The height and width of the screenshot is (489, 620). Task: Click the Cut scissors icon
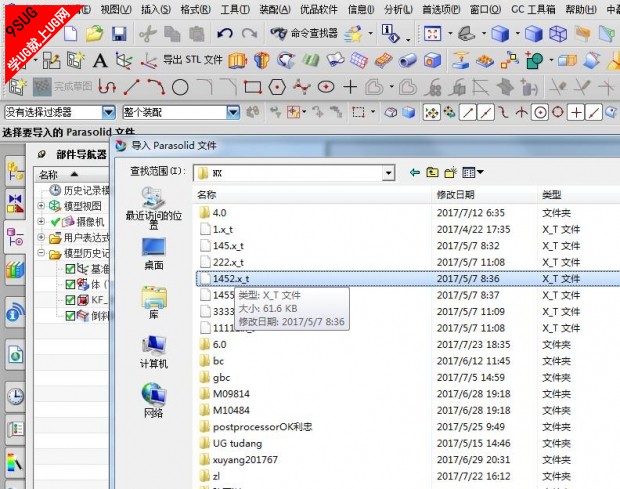tap(148, 34)
